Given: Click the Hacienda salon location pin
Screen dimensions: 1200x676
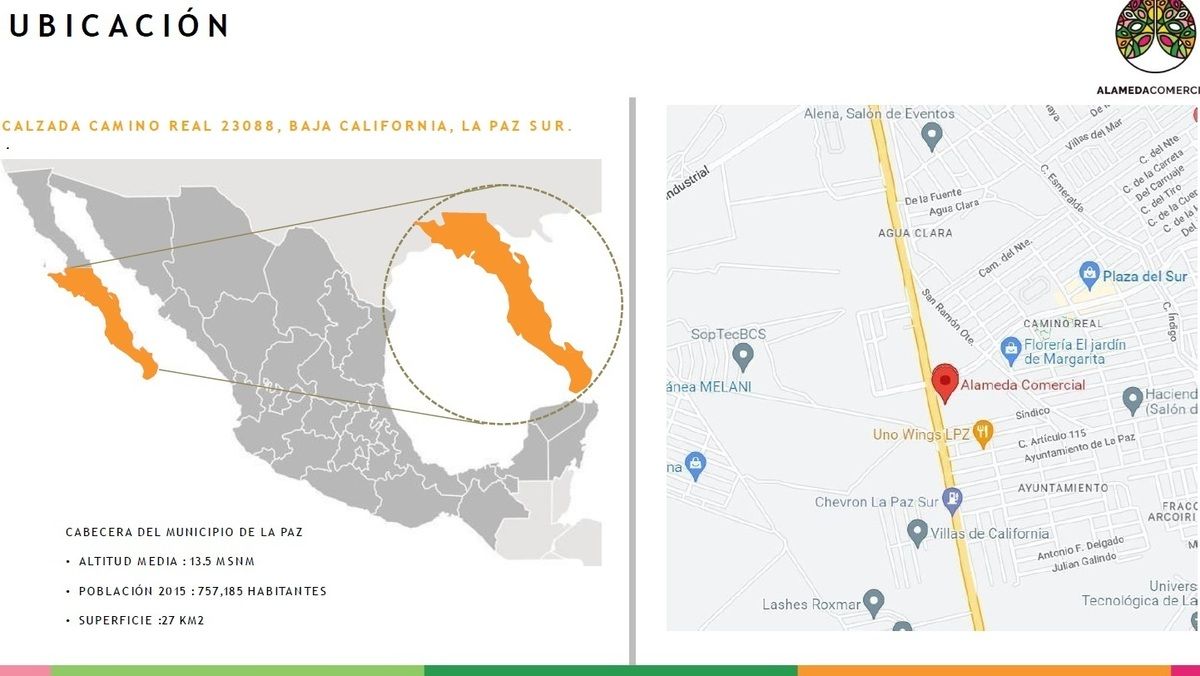Looking at the screenshot, I should (x=1132, y=399).
